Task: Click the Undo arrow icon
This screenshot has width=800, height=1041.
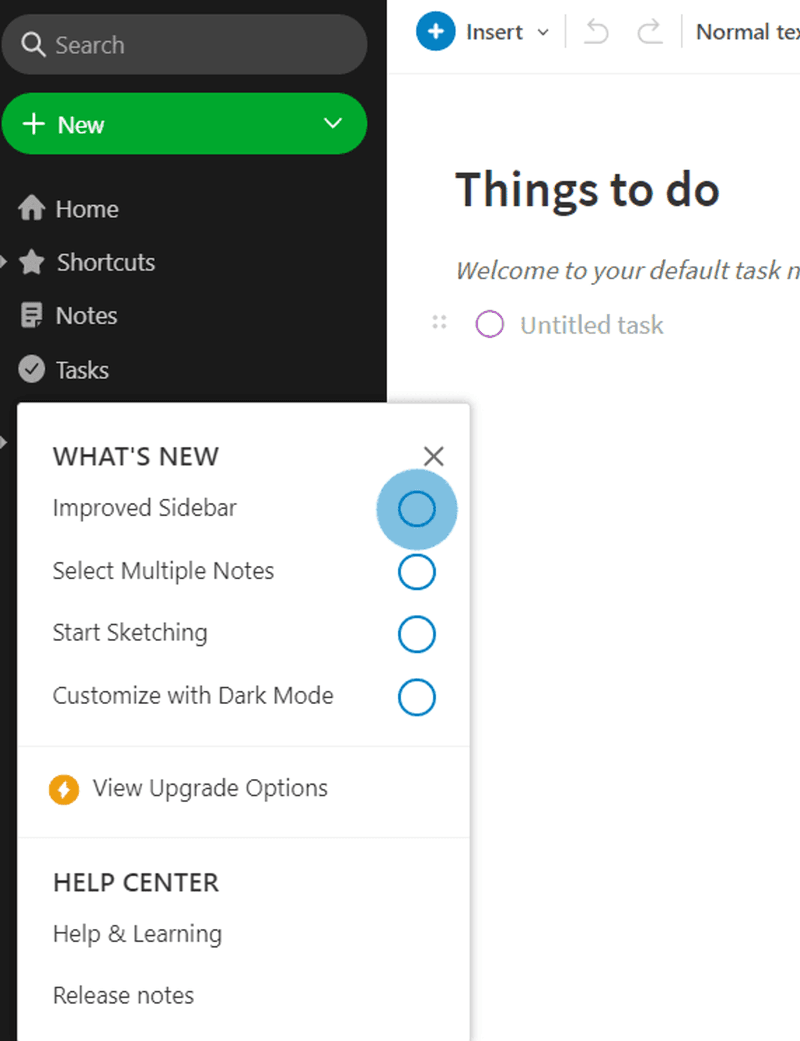Action: point(596,31)
